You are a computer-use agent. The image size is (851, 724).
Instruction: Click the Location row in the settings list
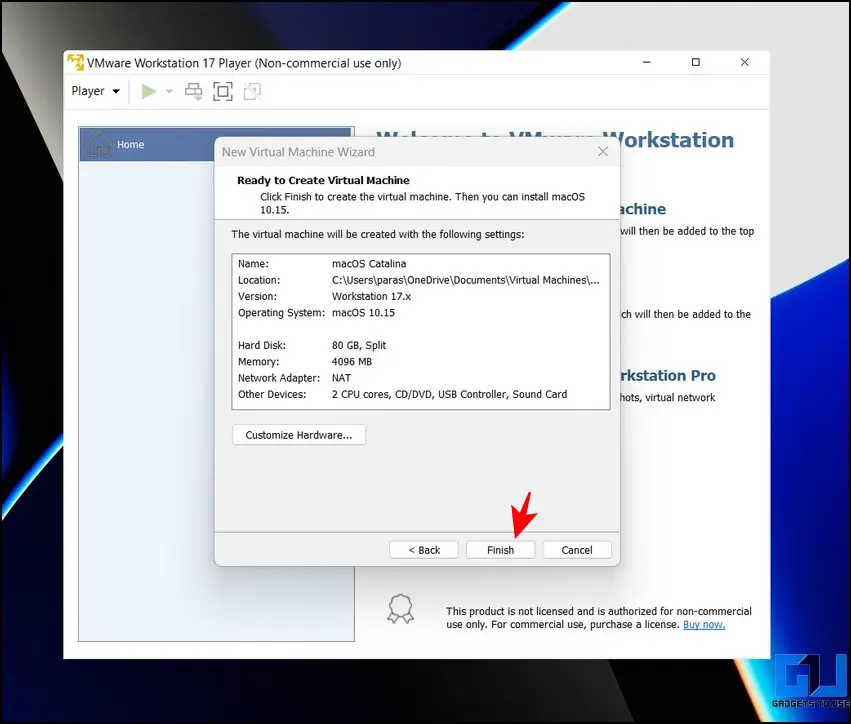pos(420,280)
